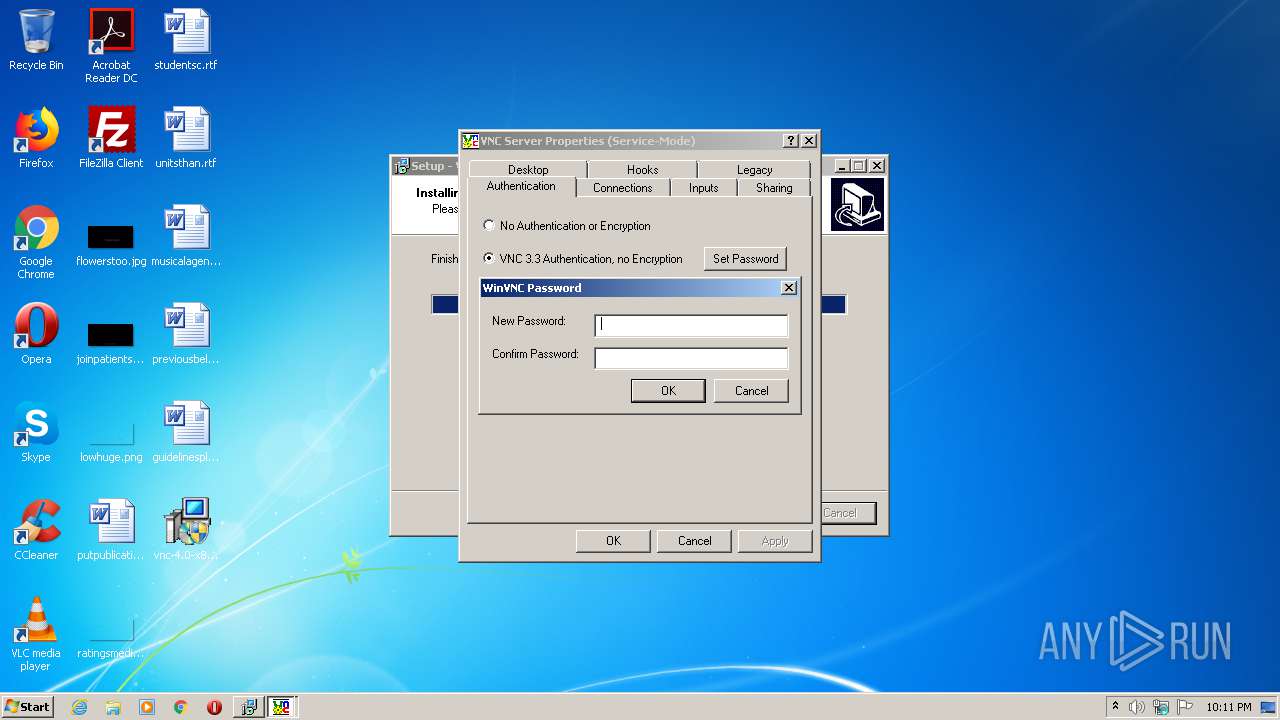Switch to the Legacy tab
Viewport: 1280px width, 720px height.
pos(754,170)
